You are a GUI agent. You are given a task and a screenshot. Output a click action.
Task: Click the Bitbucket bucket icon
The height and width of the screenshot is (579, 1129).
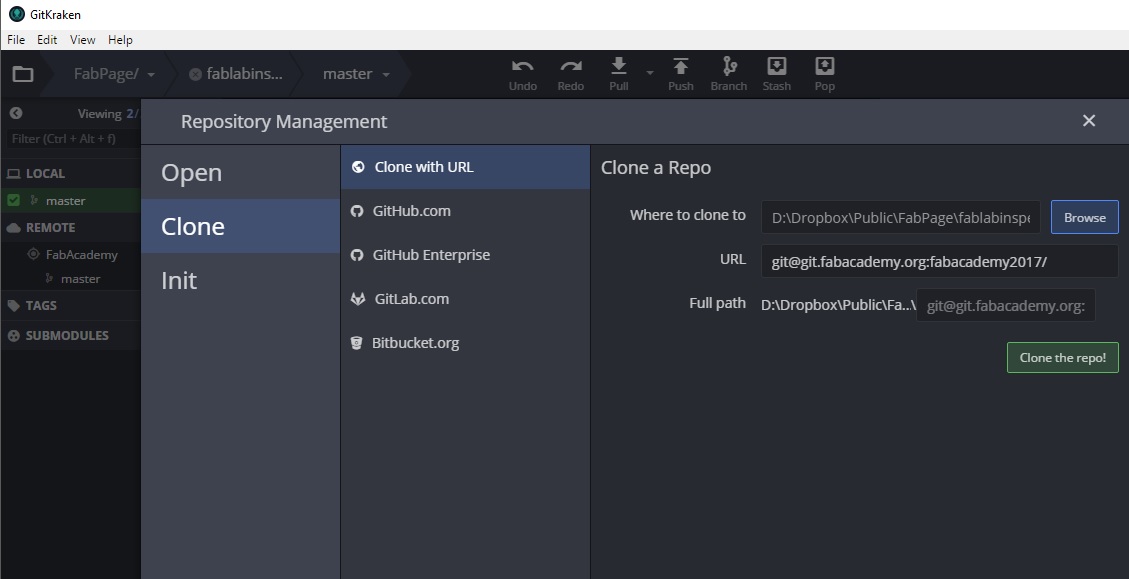(x=356, y=343)
